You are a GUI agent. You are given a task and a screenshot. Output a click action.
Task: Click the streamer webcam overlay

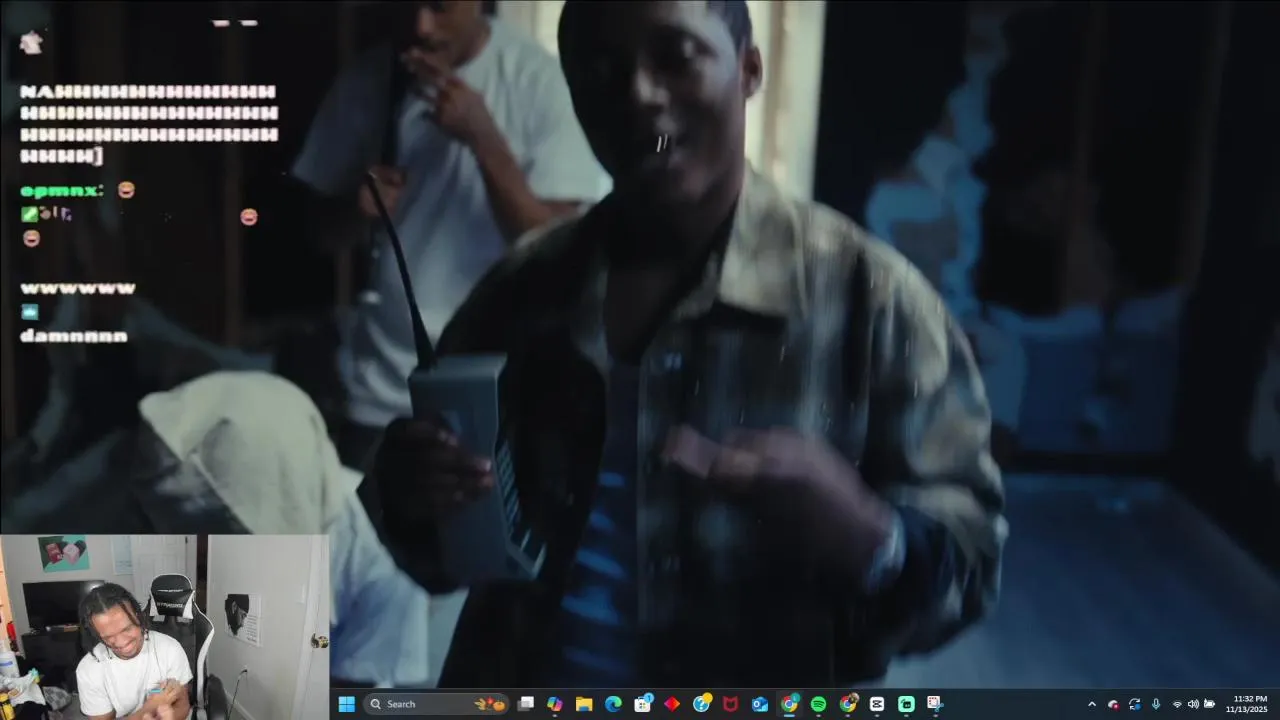(164, 627)
